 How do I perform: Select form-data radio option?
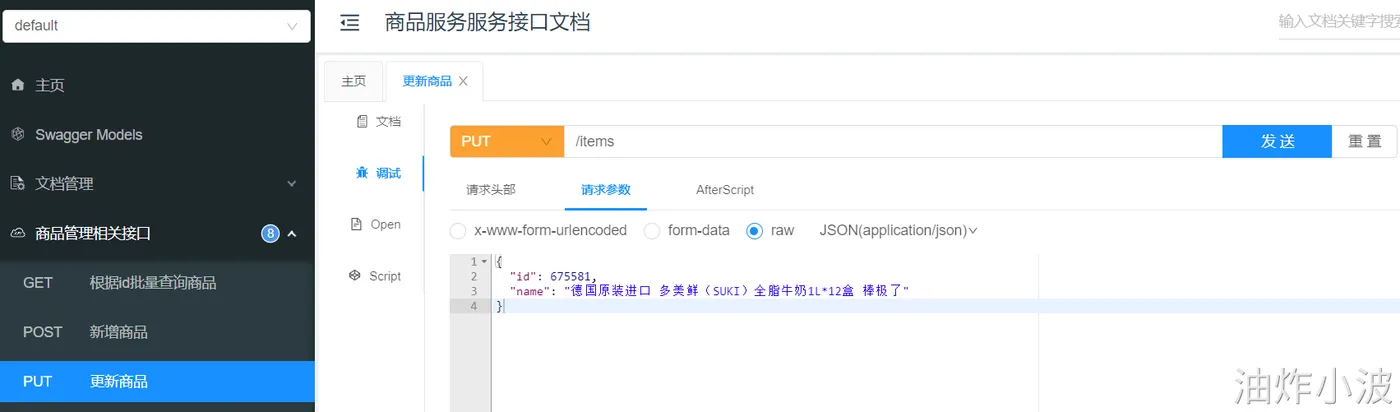(652, 230)
